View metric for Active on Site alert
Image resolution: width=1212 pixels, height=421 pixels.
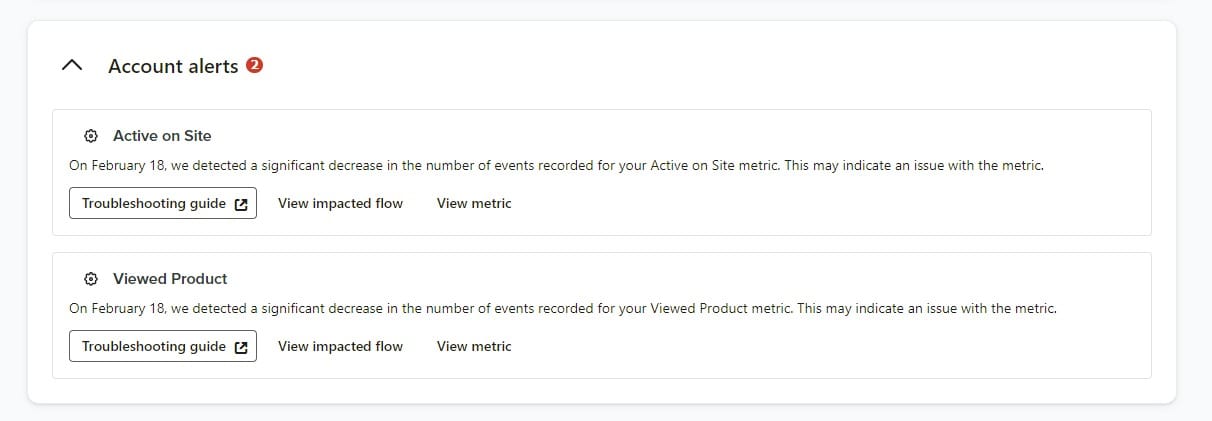pyautogui.click(x=474, y=203)
